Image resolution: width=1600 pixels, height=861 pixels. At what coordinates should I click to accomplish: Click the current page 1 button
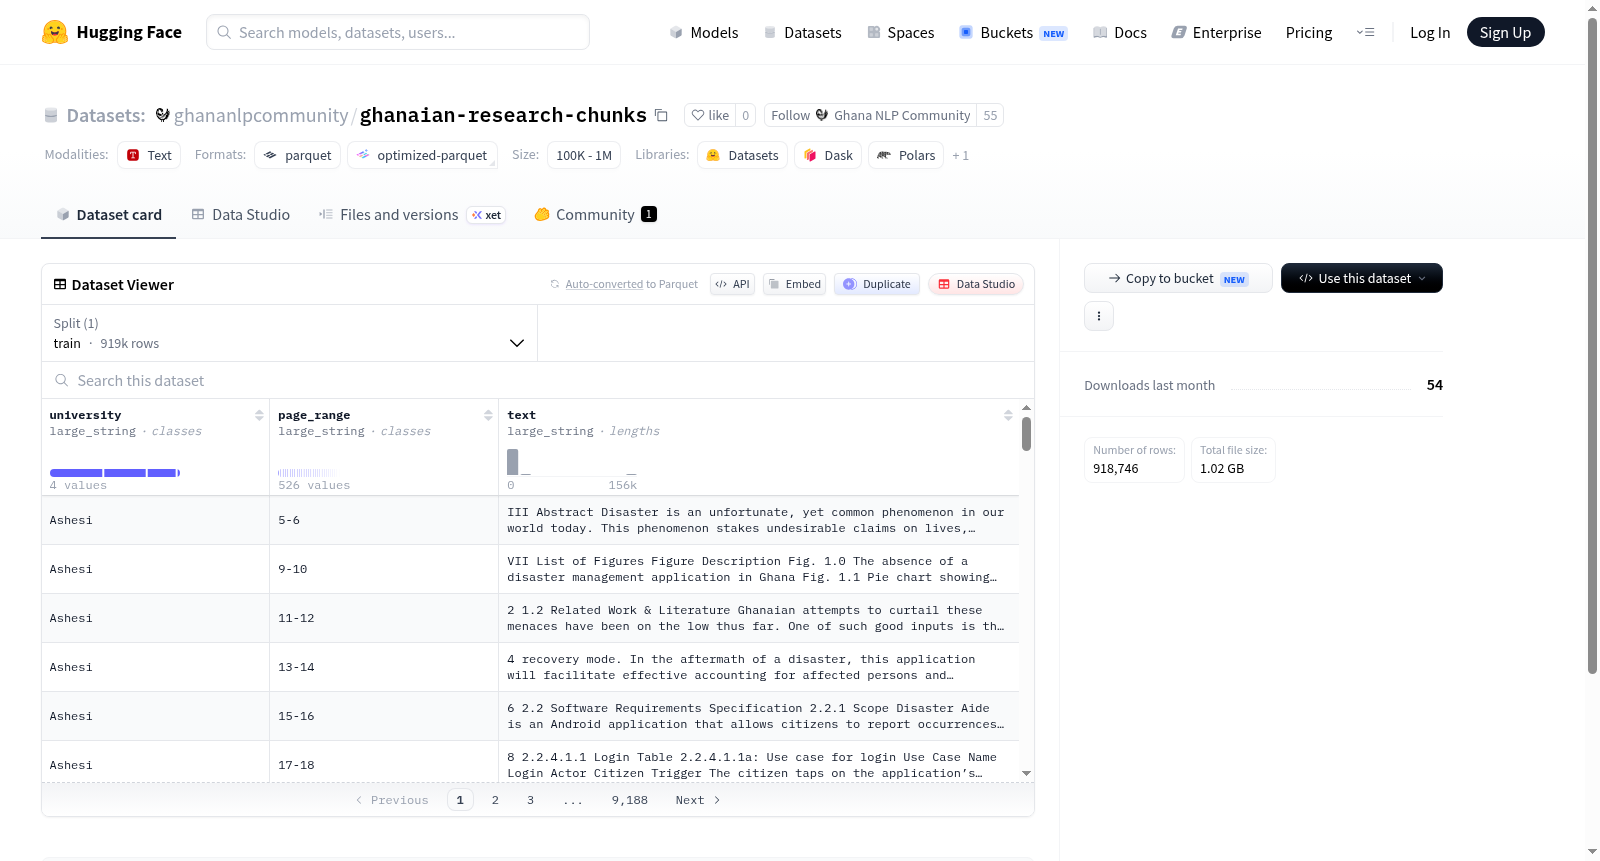[x=460, y=800]
